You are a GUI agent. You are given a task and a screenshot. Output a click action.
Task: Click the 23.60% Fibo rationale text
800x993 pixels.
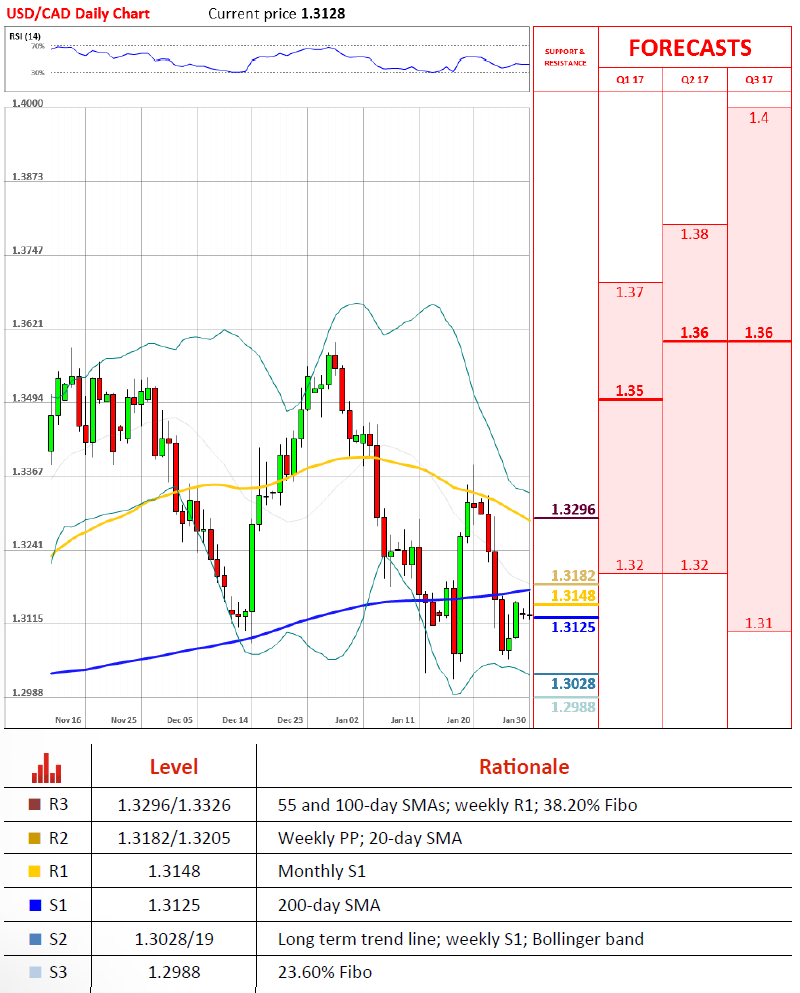pyautogui.click(x=324, y=972)
